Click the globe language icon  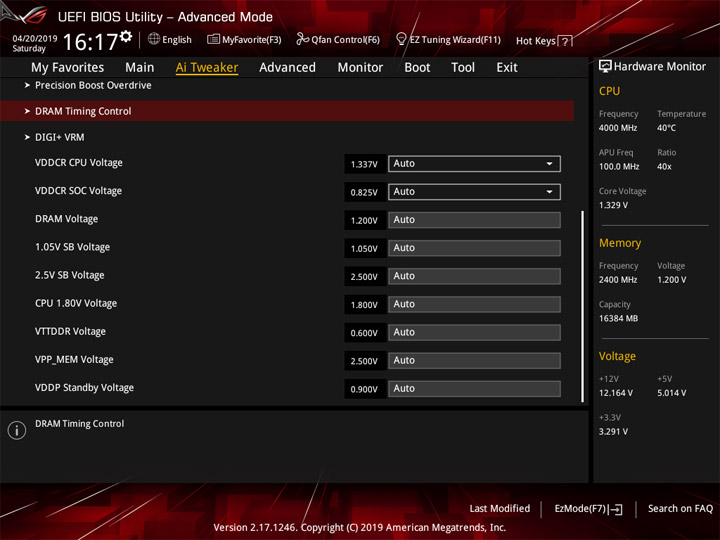[154, 39]
